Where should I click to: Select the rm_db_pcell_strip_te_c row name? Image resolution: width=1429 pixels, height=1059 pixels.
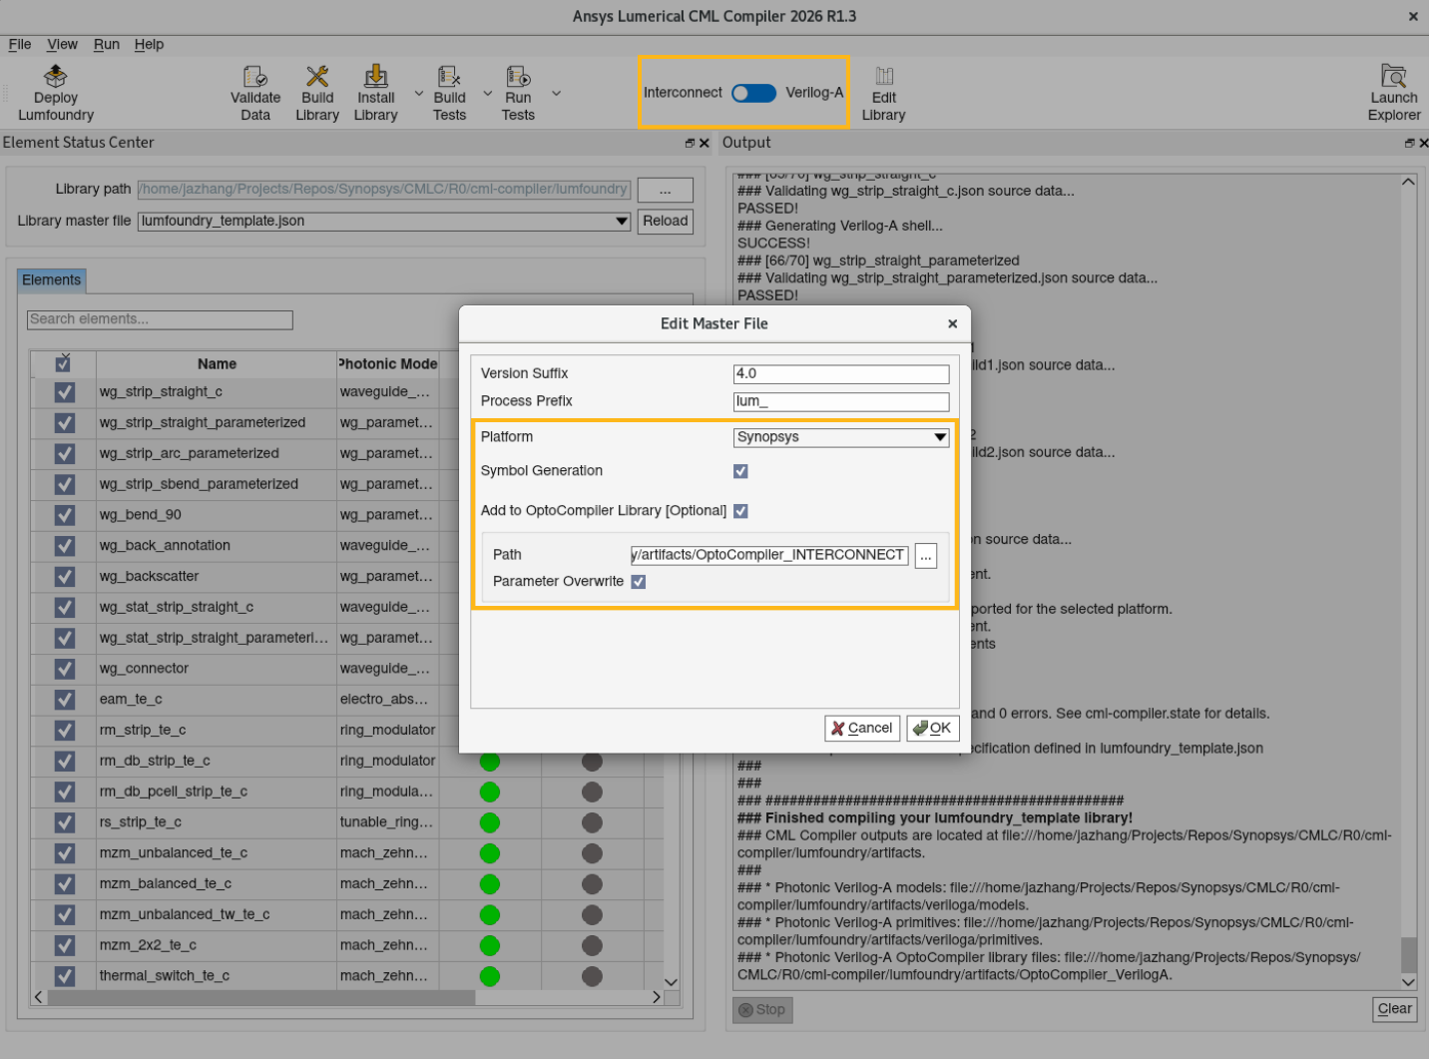[173, 791]
